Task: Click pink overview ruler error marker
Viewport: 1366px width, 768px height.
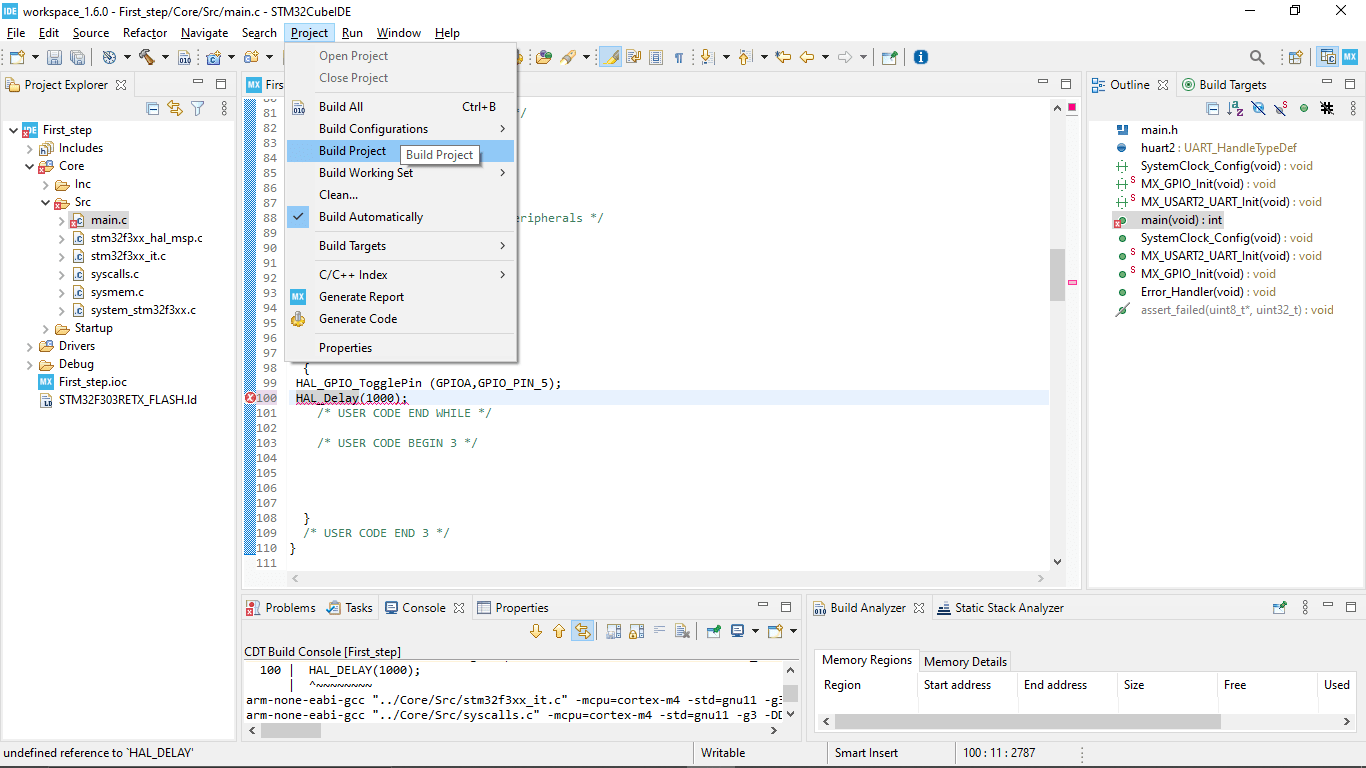Action: pos(1072,283)
